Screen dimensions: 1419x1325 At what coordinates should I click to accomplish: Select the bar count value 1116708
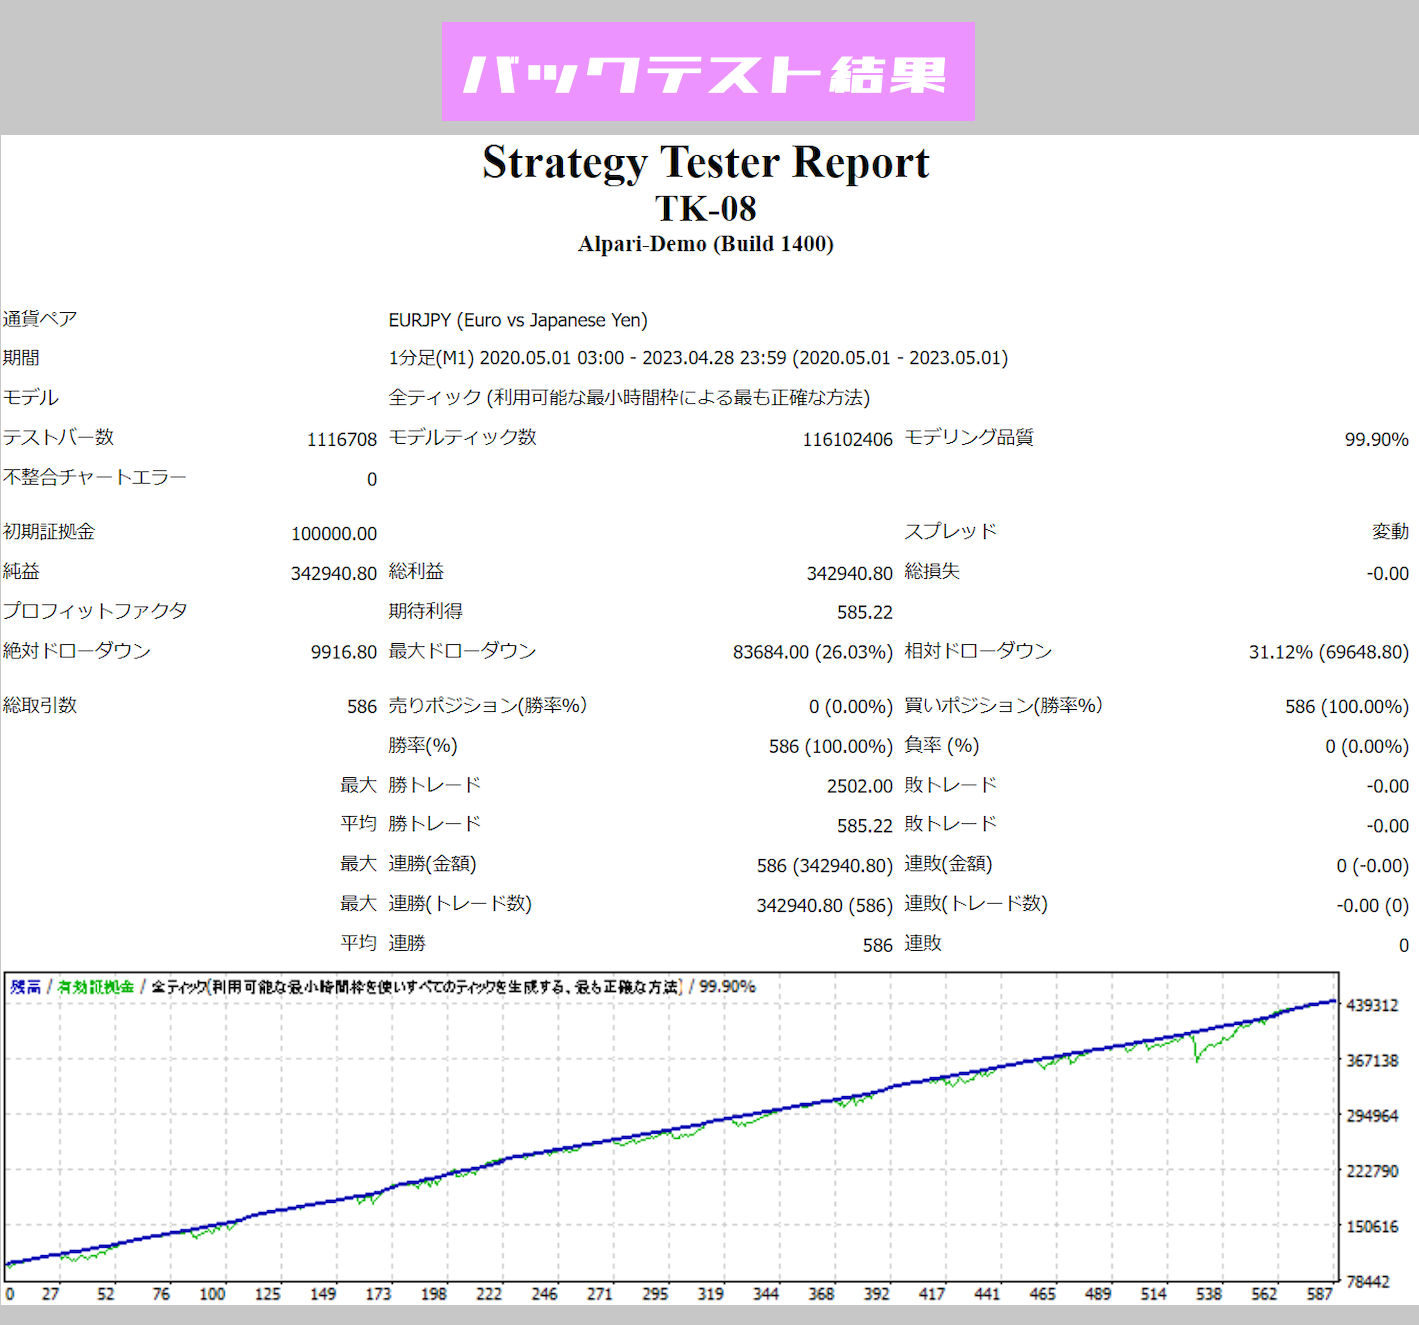click(342, 439)
